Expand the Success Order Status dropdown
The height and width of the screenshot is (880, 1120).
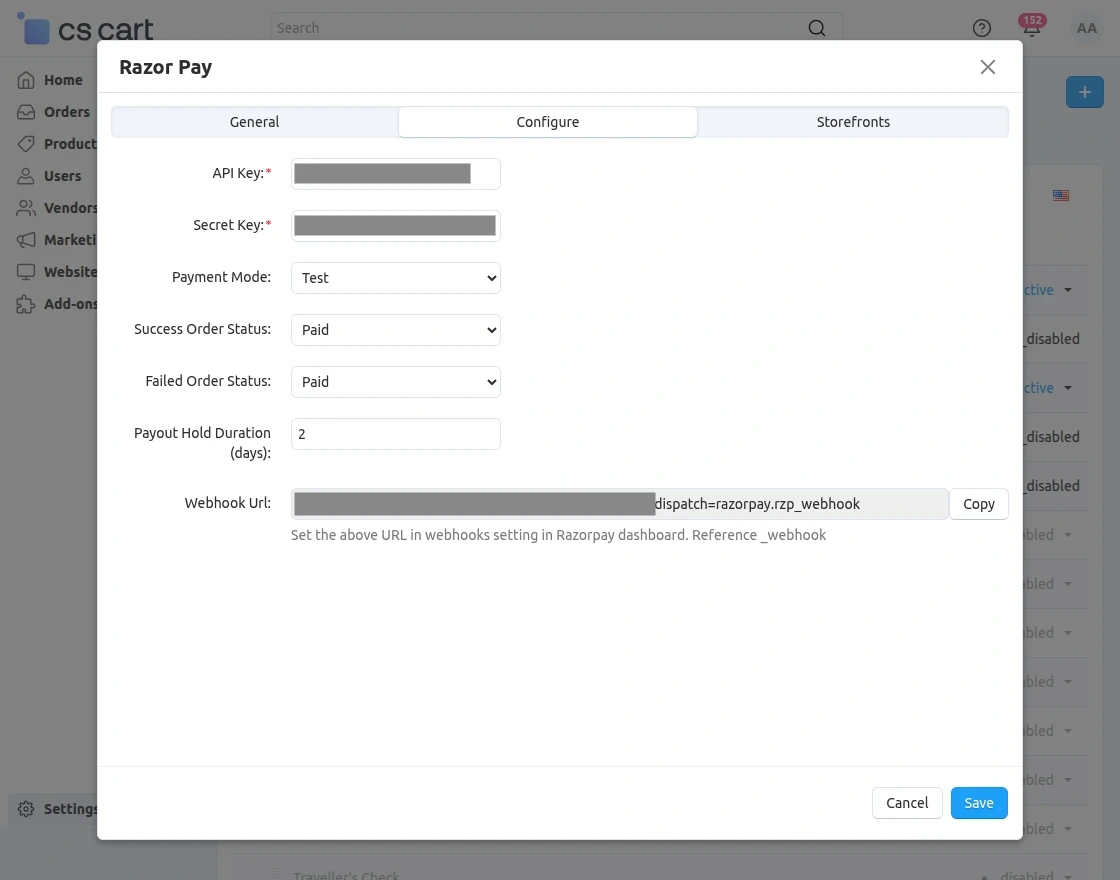[395, 329]
